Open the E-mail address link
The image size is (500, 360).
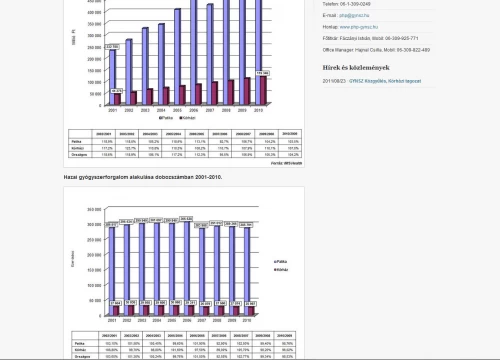pos(354,15)
